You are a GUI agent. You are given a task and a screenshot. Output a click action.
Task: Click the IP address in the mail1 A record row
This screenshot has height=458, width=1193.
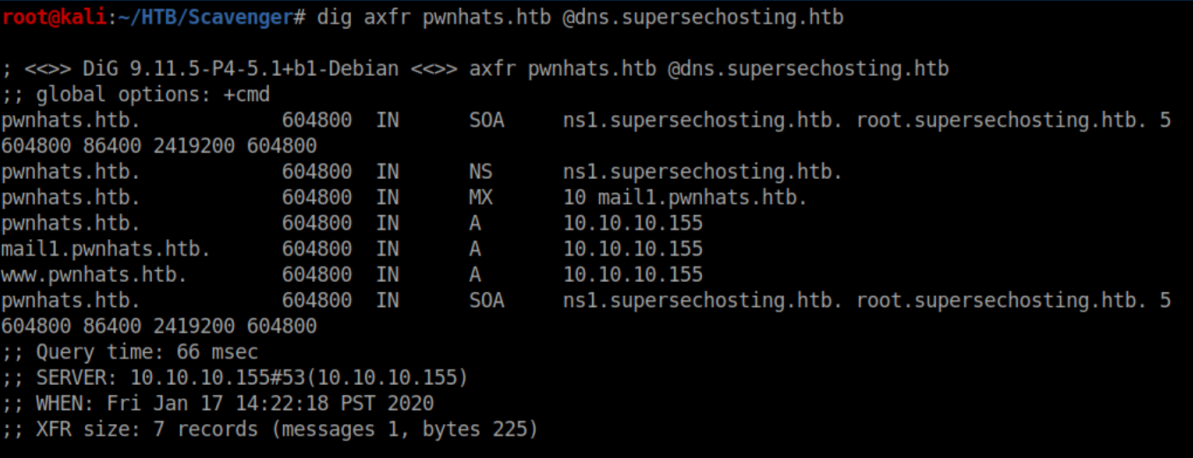pyautogui.click(x=633, y=249)
